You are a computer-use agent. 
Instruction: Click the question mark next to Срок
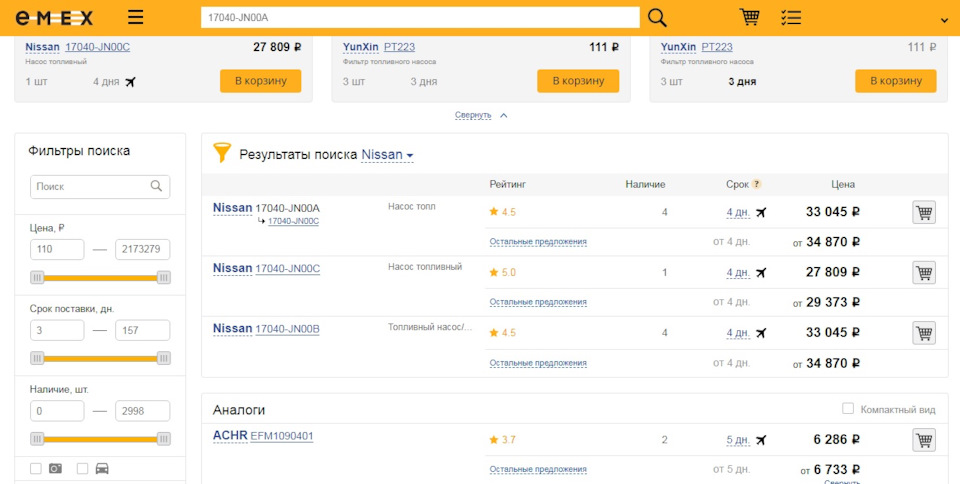(757, 184)
